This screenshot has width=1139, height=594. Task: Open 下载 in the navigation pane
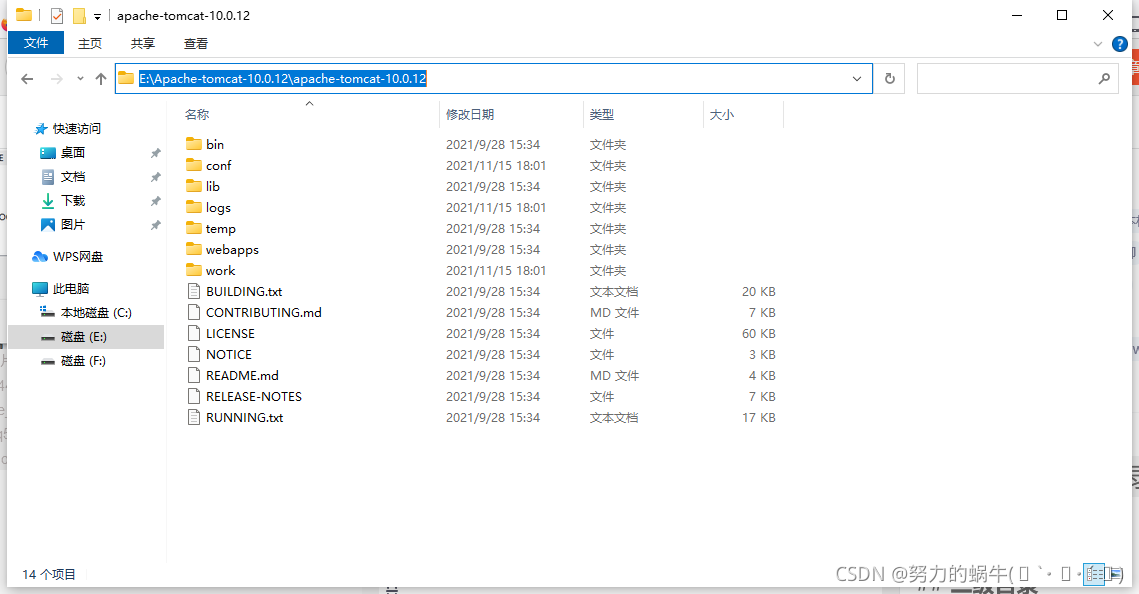click(x=73, y=200)
